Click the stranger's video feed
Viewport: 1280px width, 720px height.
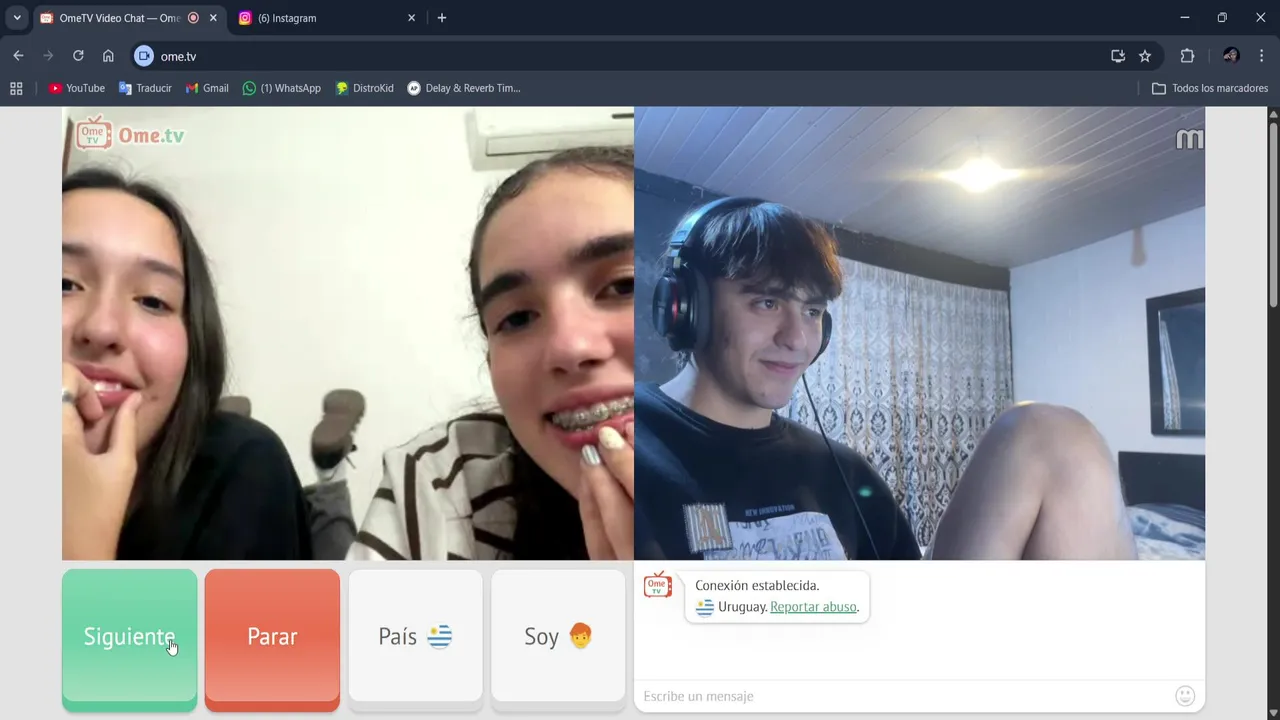(x=348, y=333)
